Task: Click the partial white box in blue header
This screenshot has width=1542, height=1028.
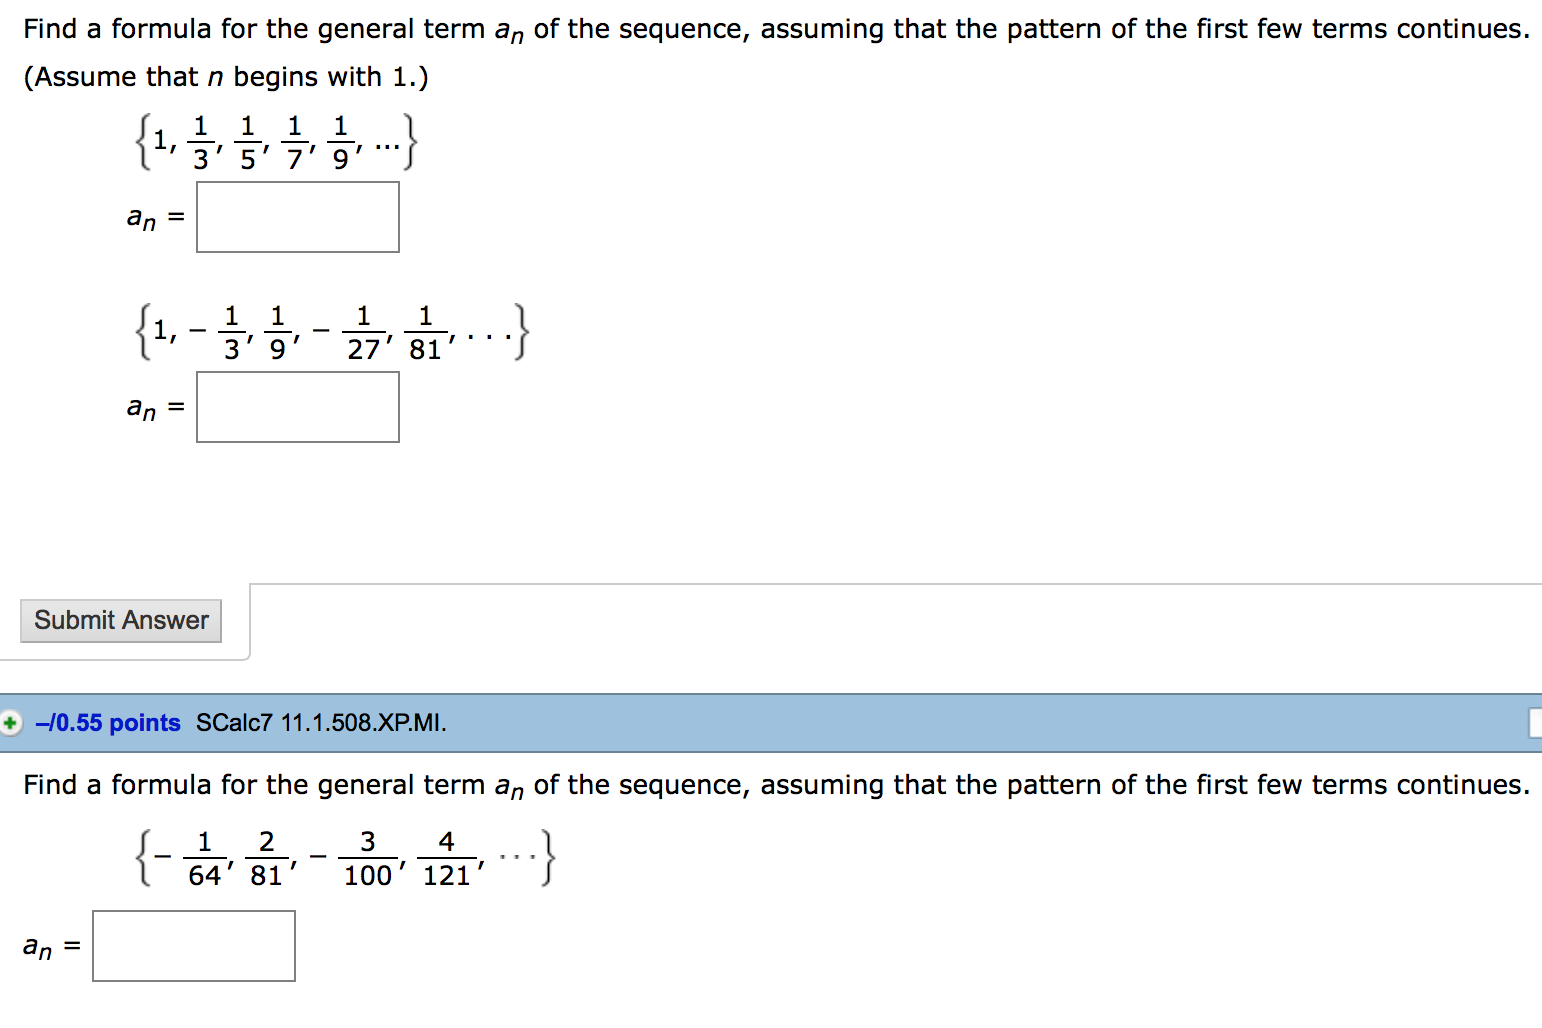Action: [1535, 723]
